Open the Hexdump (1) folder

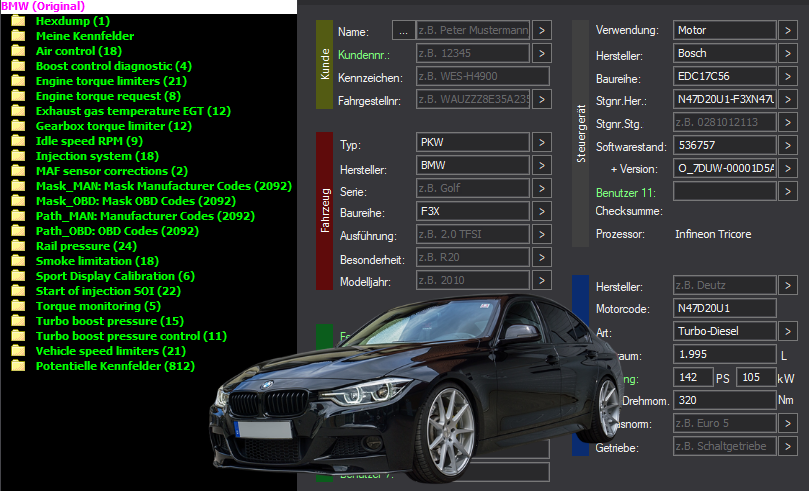tap(72, 21)
